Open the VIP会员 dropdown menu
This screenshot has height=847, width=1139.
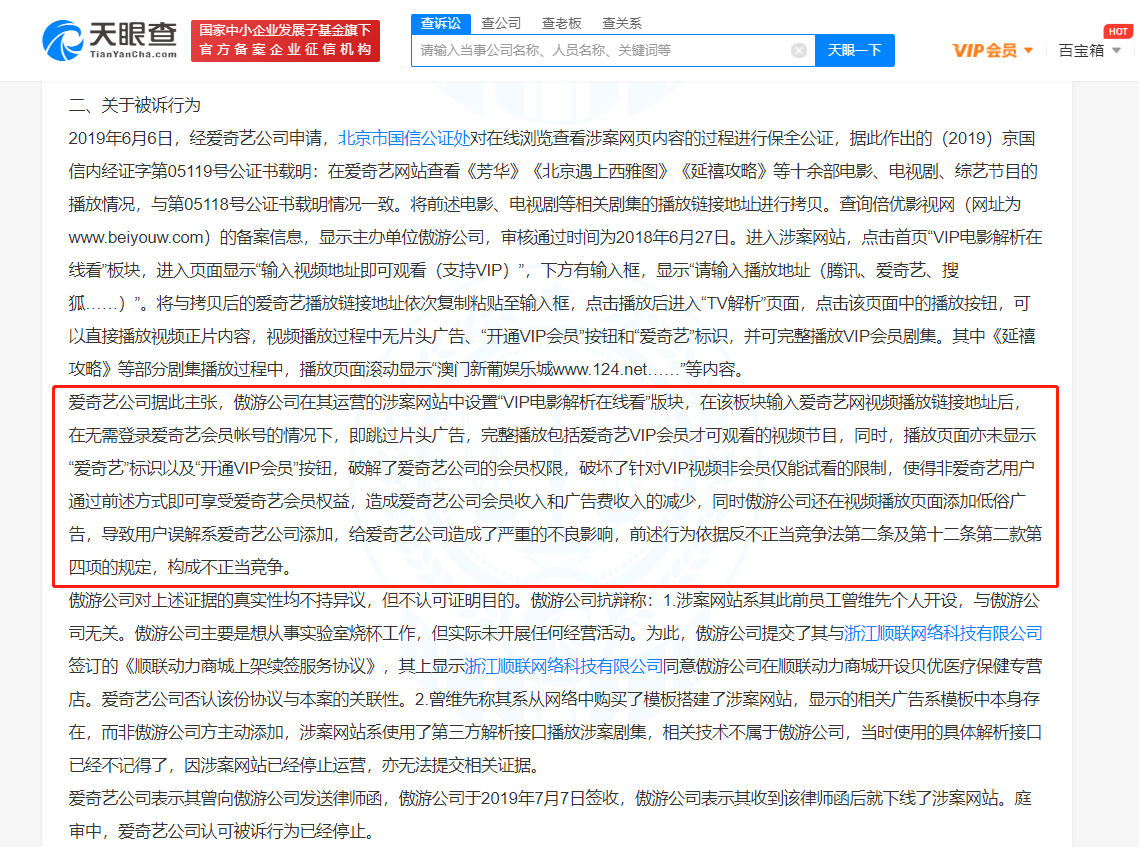tap(992, 50)
